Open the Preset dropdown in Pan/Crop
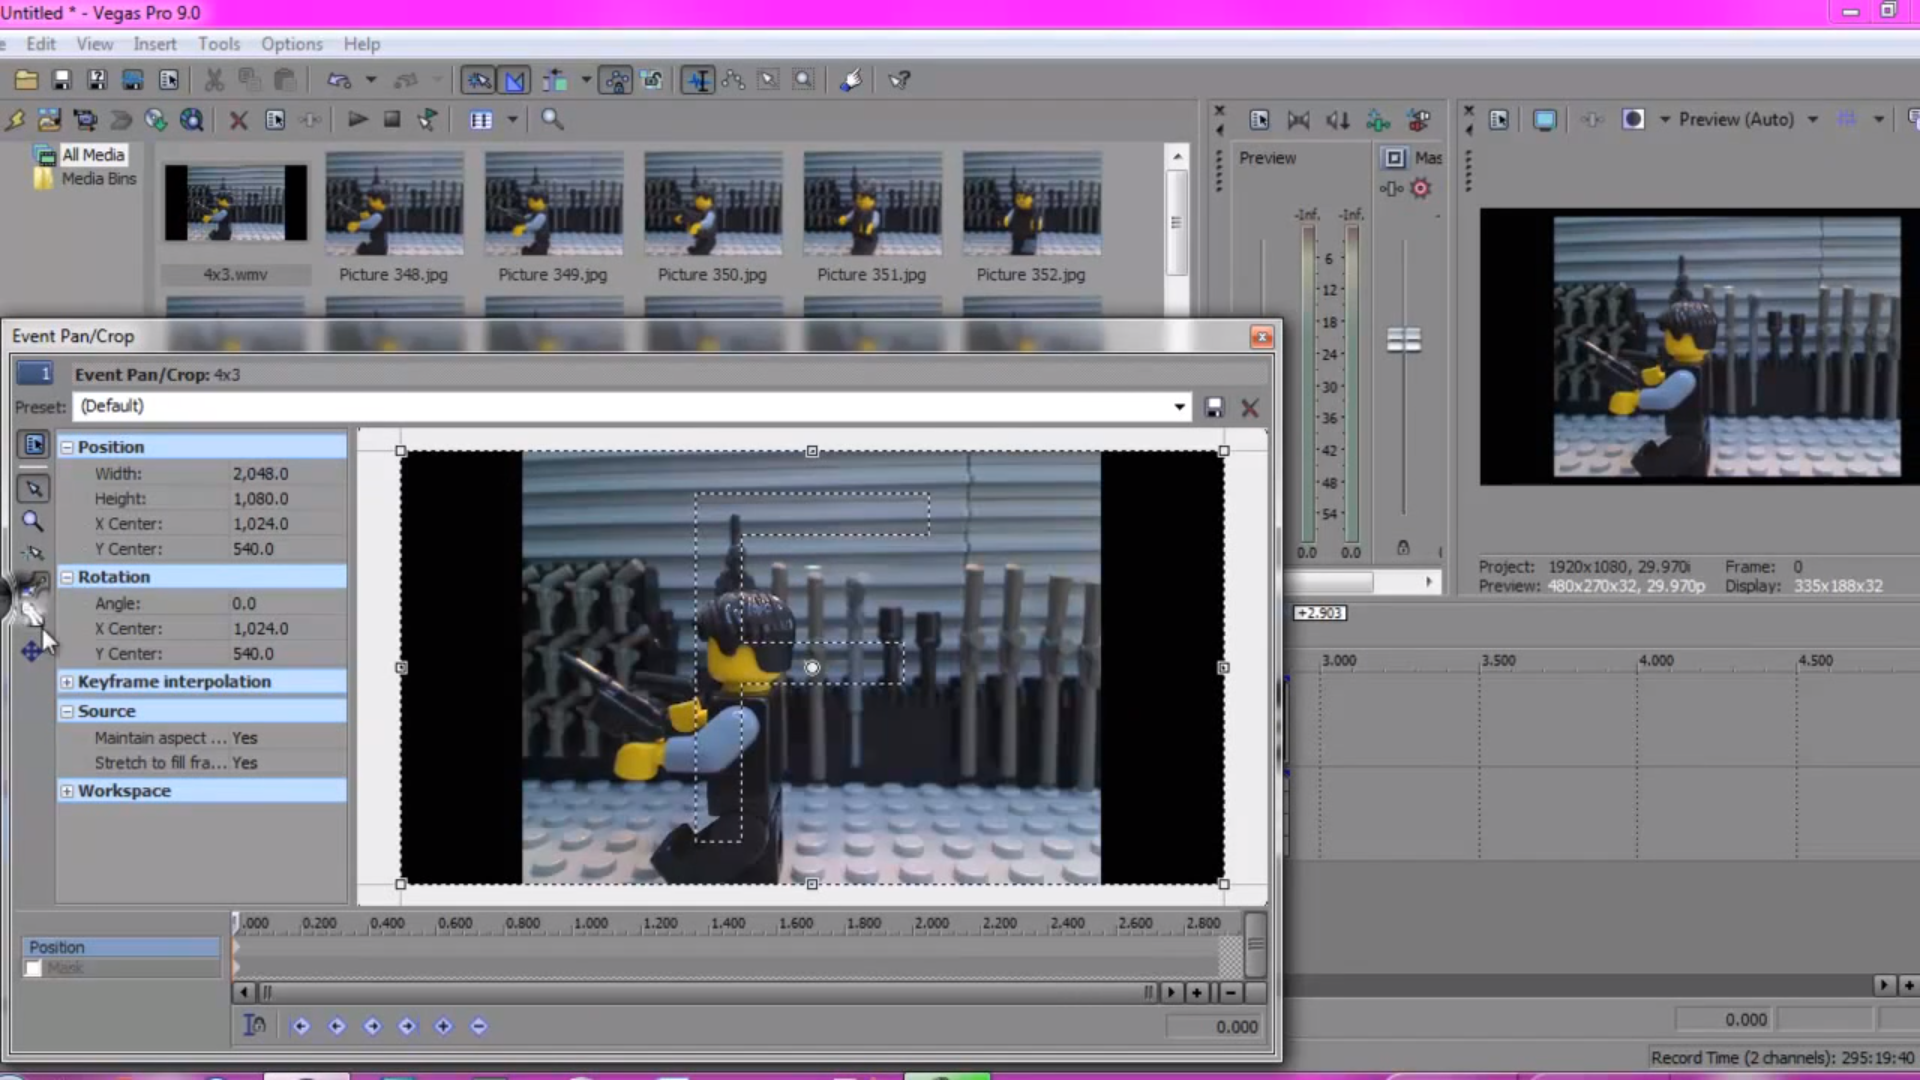Viewport: 1920px width, 1080px height. coord(1178,405)
